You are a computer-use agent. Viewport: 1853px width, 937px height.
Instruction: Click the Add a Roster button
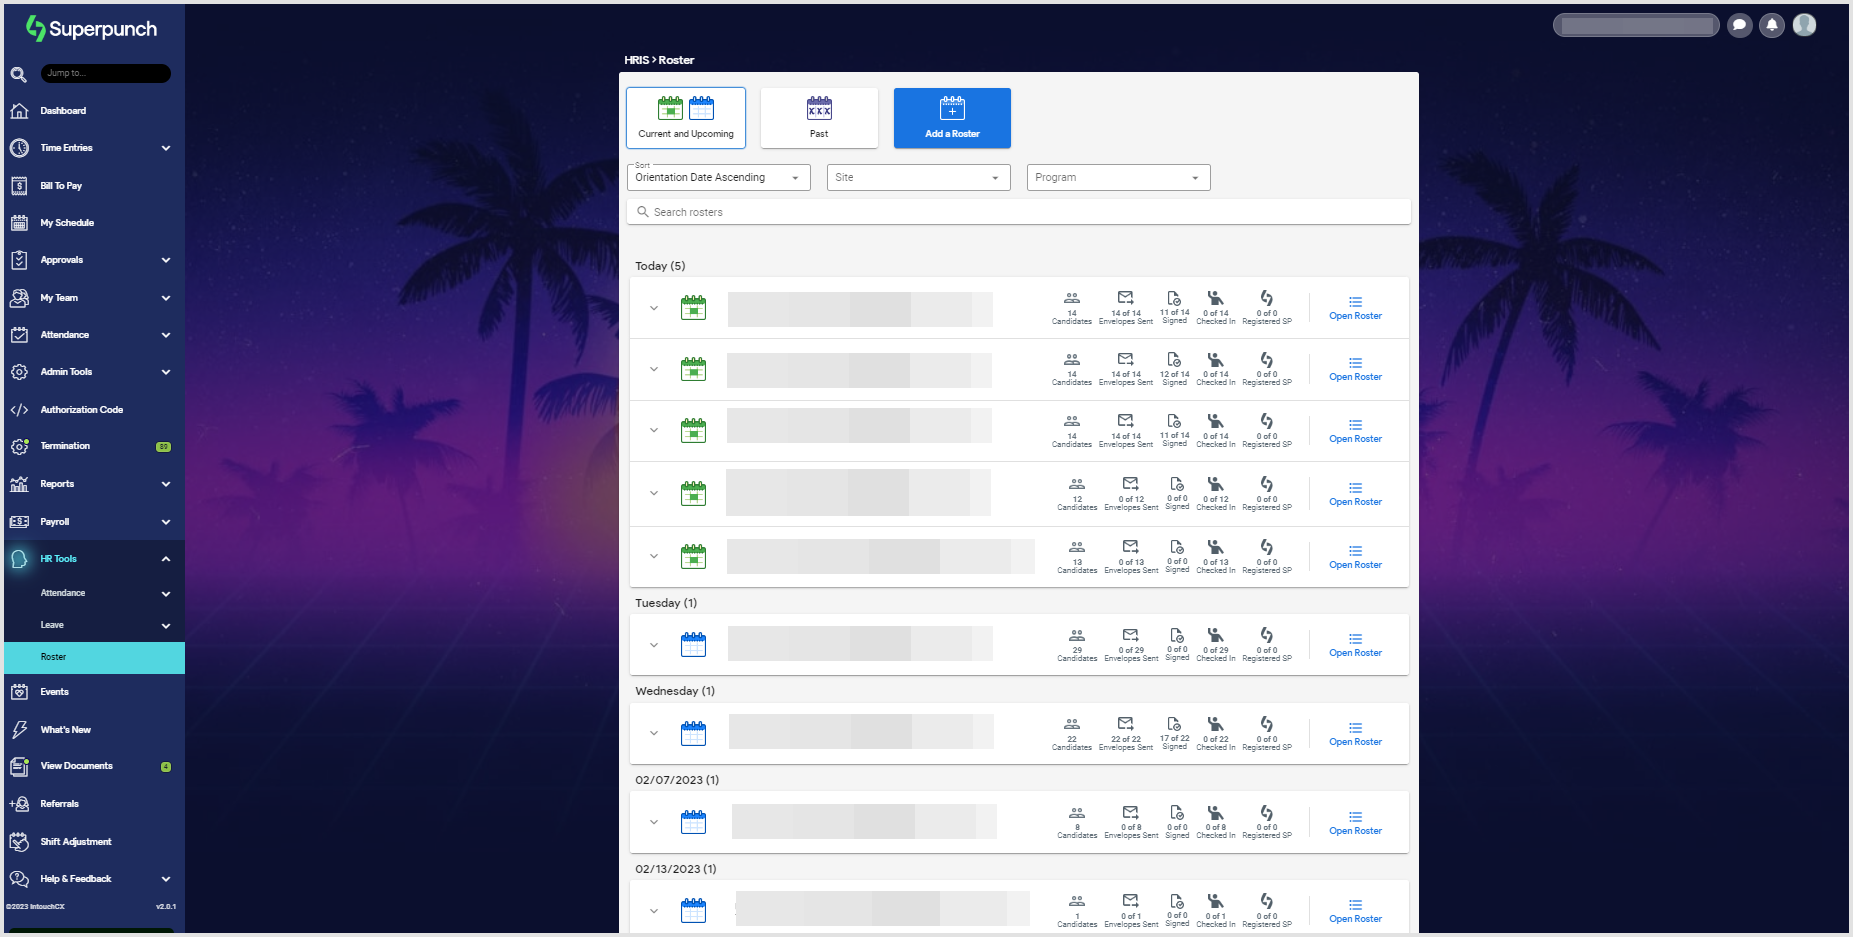click(x=951, y=117)
